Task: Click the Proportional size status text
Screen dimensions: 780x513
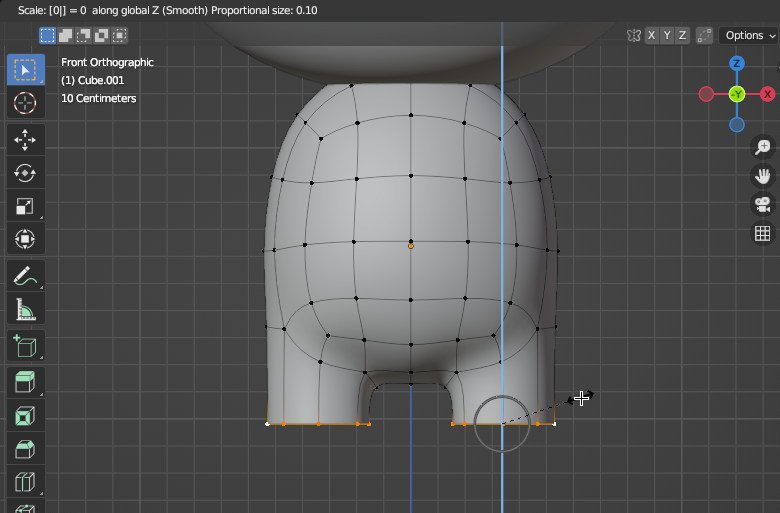Action: point(264,10)
